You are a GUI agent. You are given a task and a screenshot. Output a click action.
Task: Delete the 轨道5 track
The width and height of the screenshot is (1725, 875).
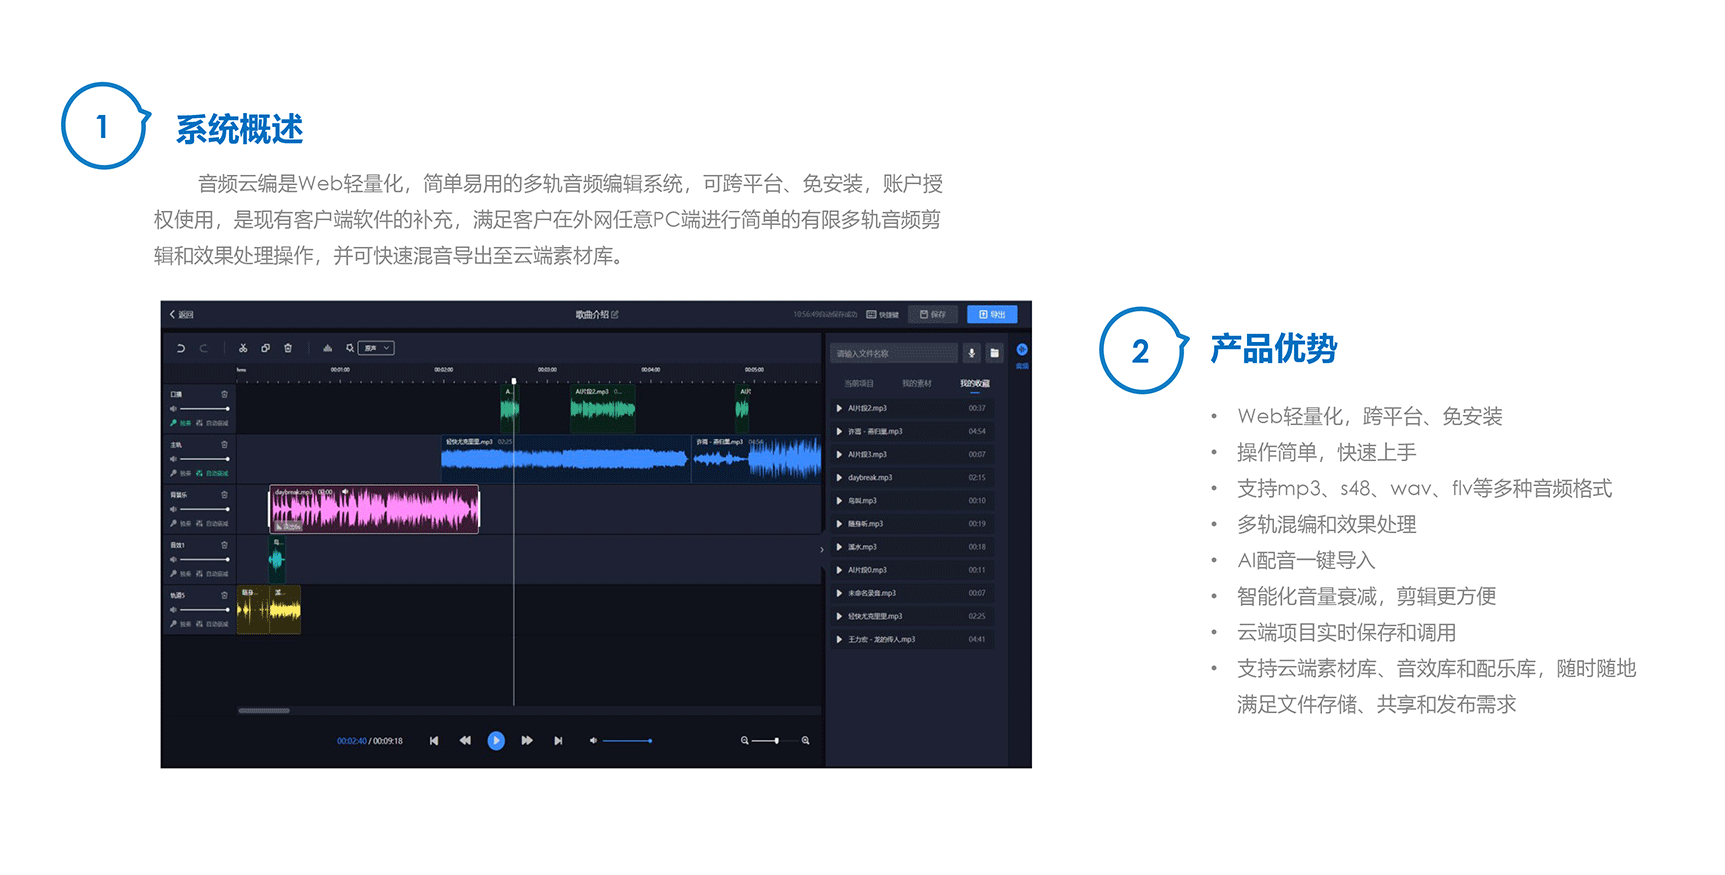pyautogui.click(x=224, y=595)
